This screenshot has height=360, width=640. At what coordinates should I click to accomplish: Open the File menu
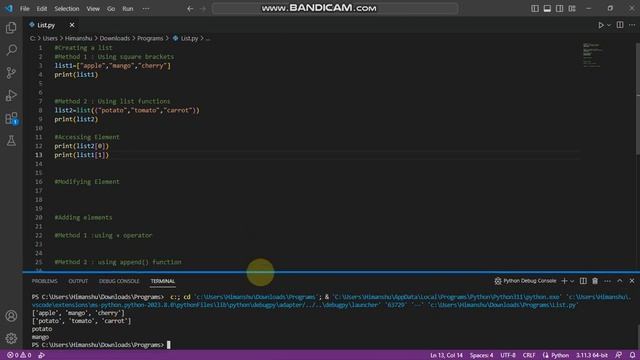coord(24,9)
